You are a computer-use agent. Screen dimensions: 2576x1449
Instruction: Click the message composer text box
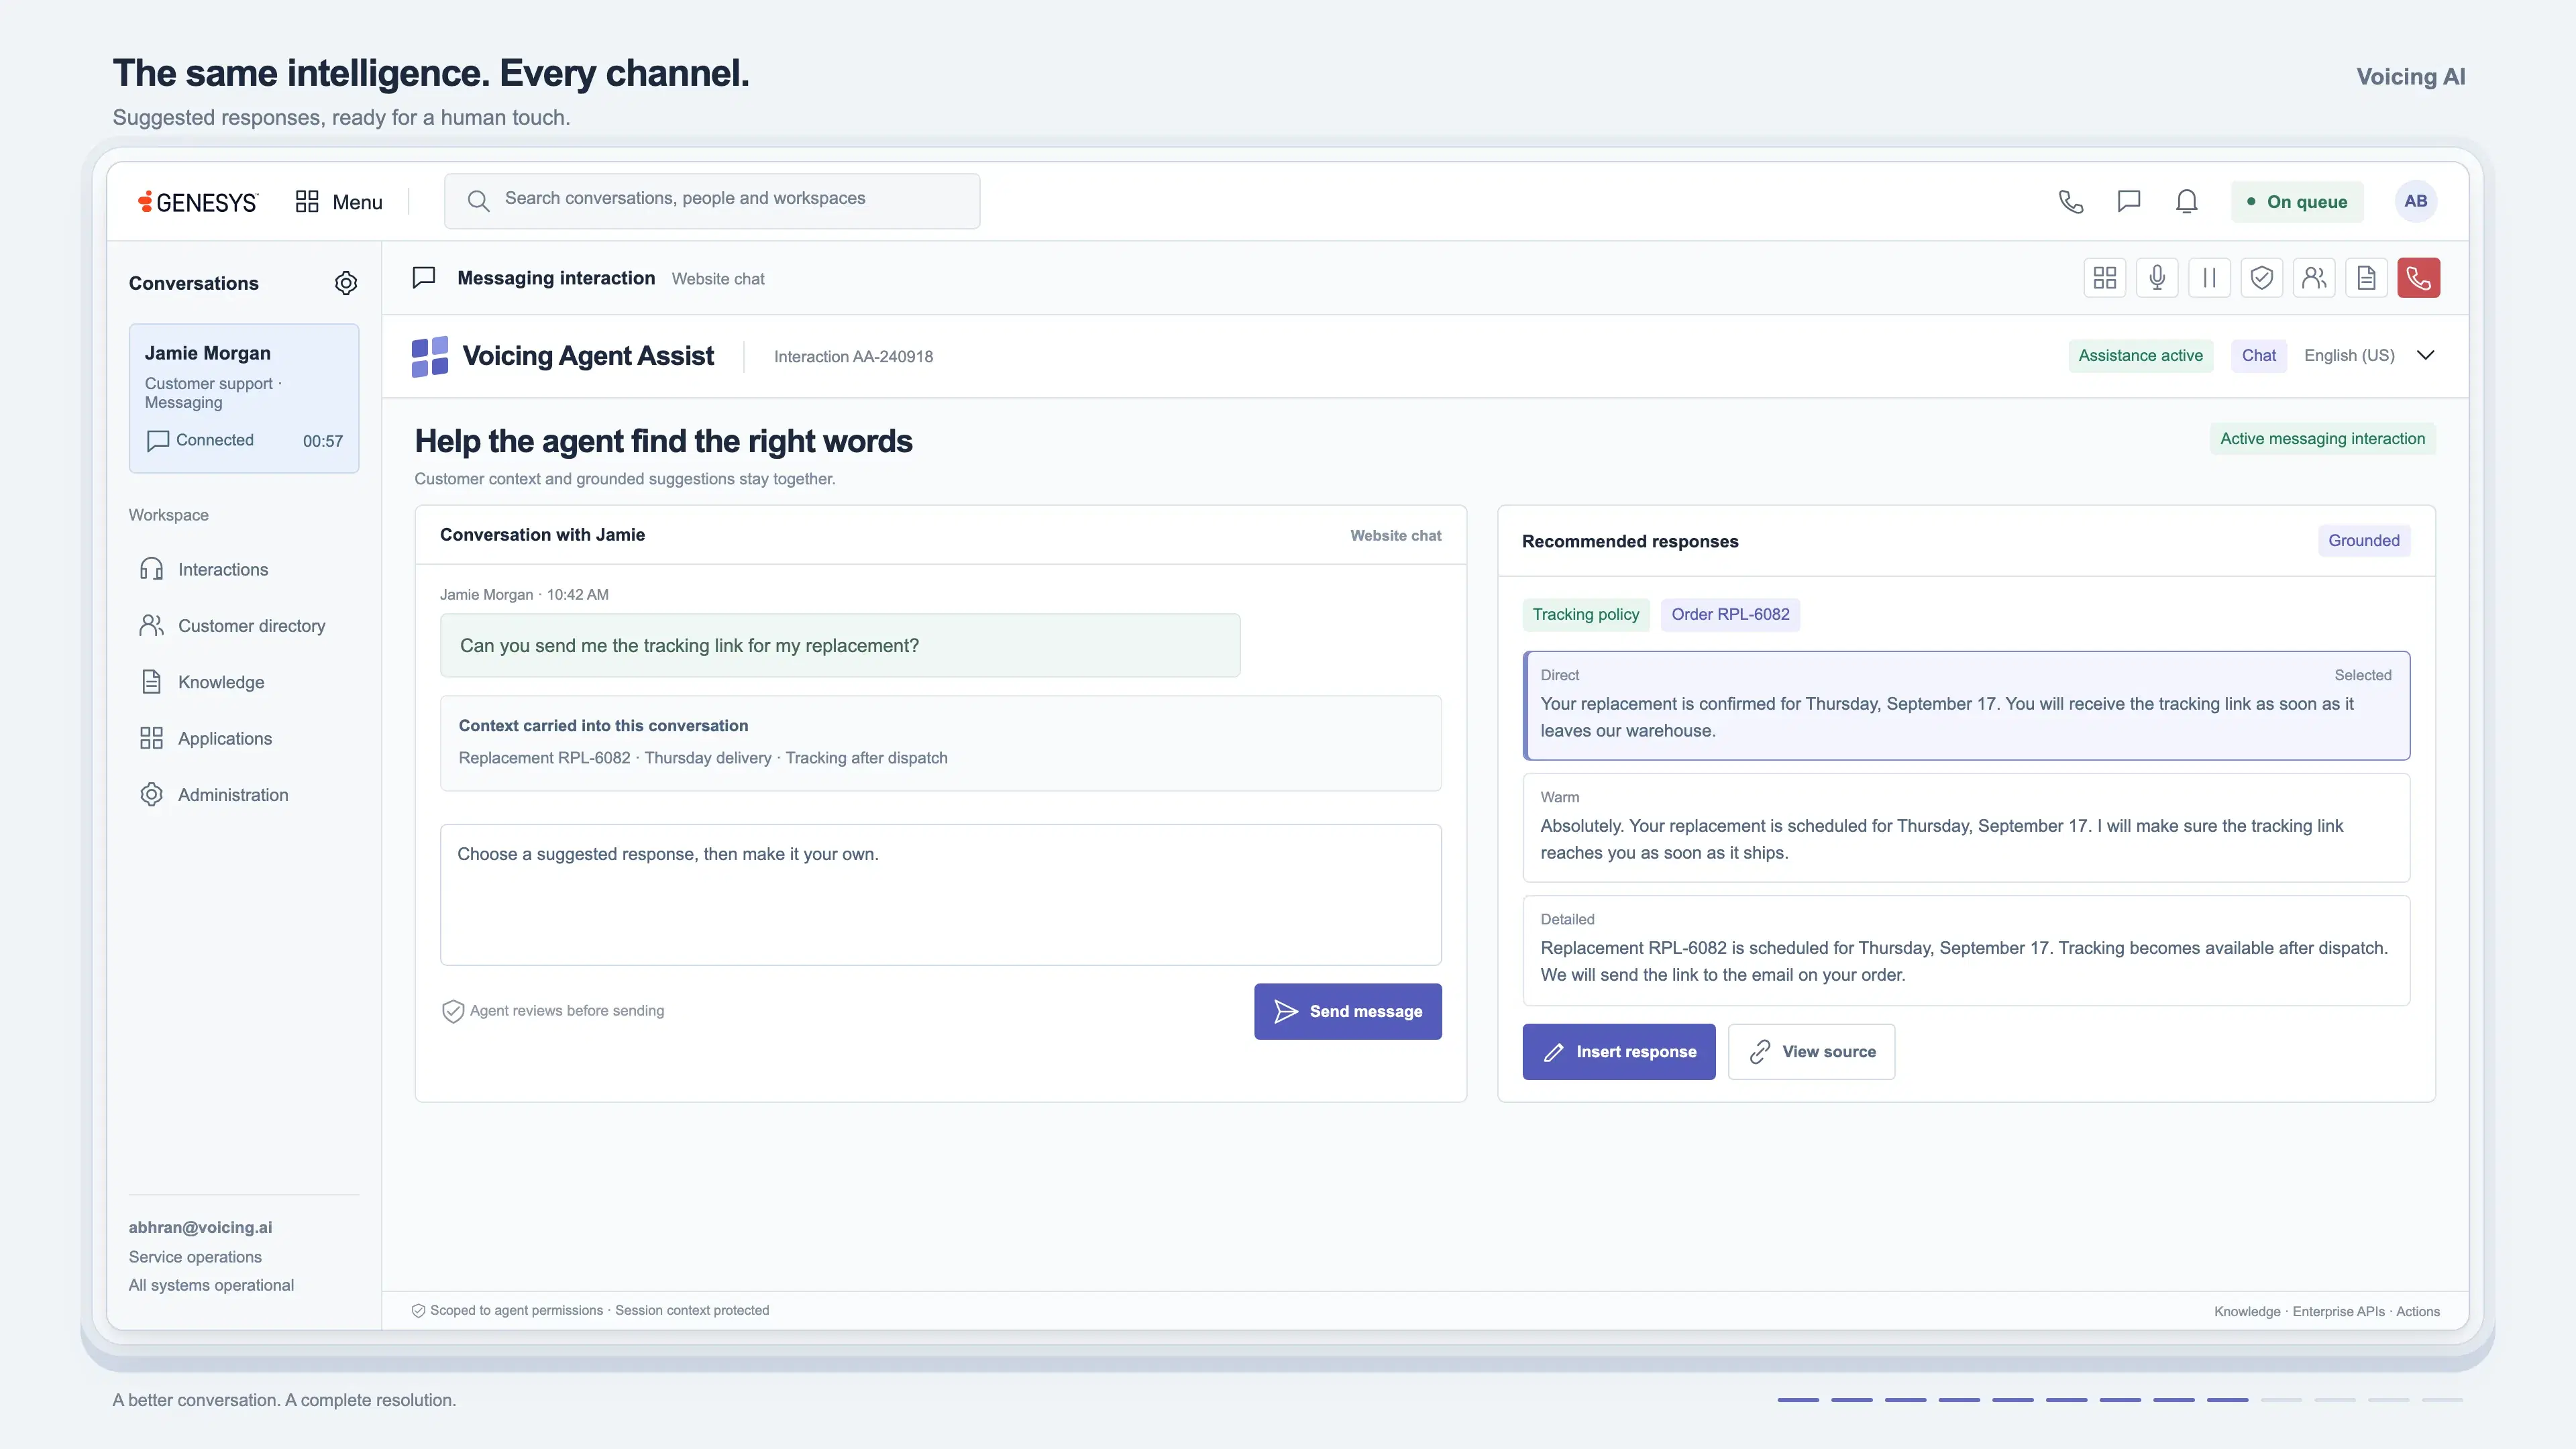click(941, 895)
